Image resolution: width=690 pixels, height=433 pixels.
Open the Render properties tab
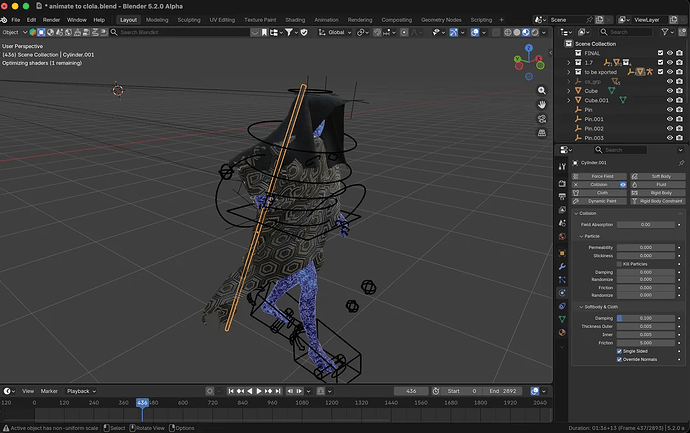click(x=562, y=183)
